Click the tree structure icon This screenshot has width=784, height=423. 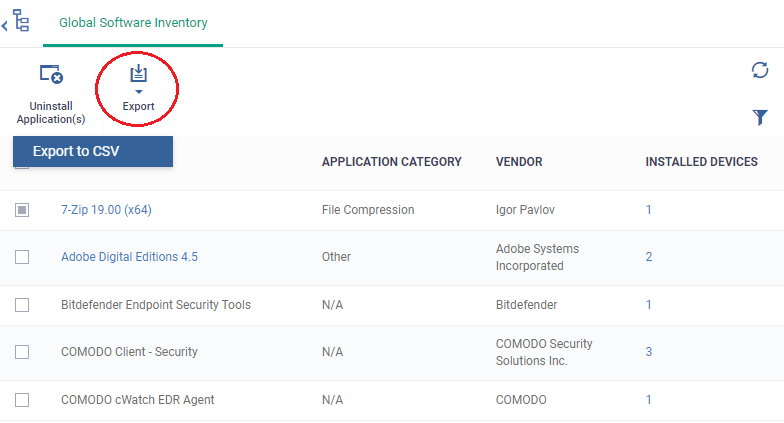point(21,21)
